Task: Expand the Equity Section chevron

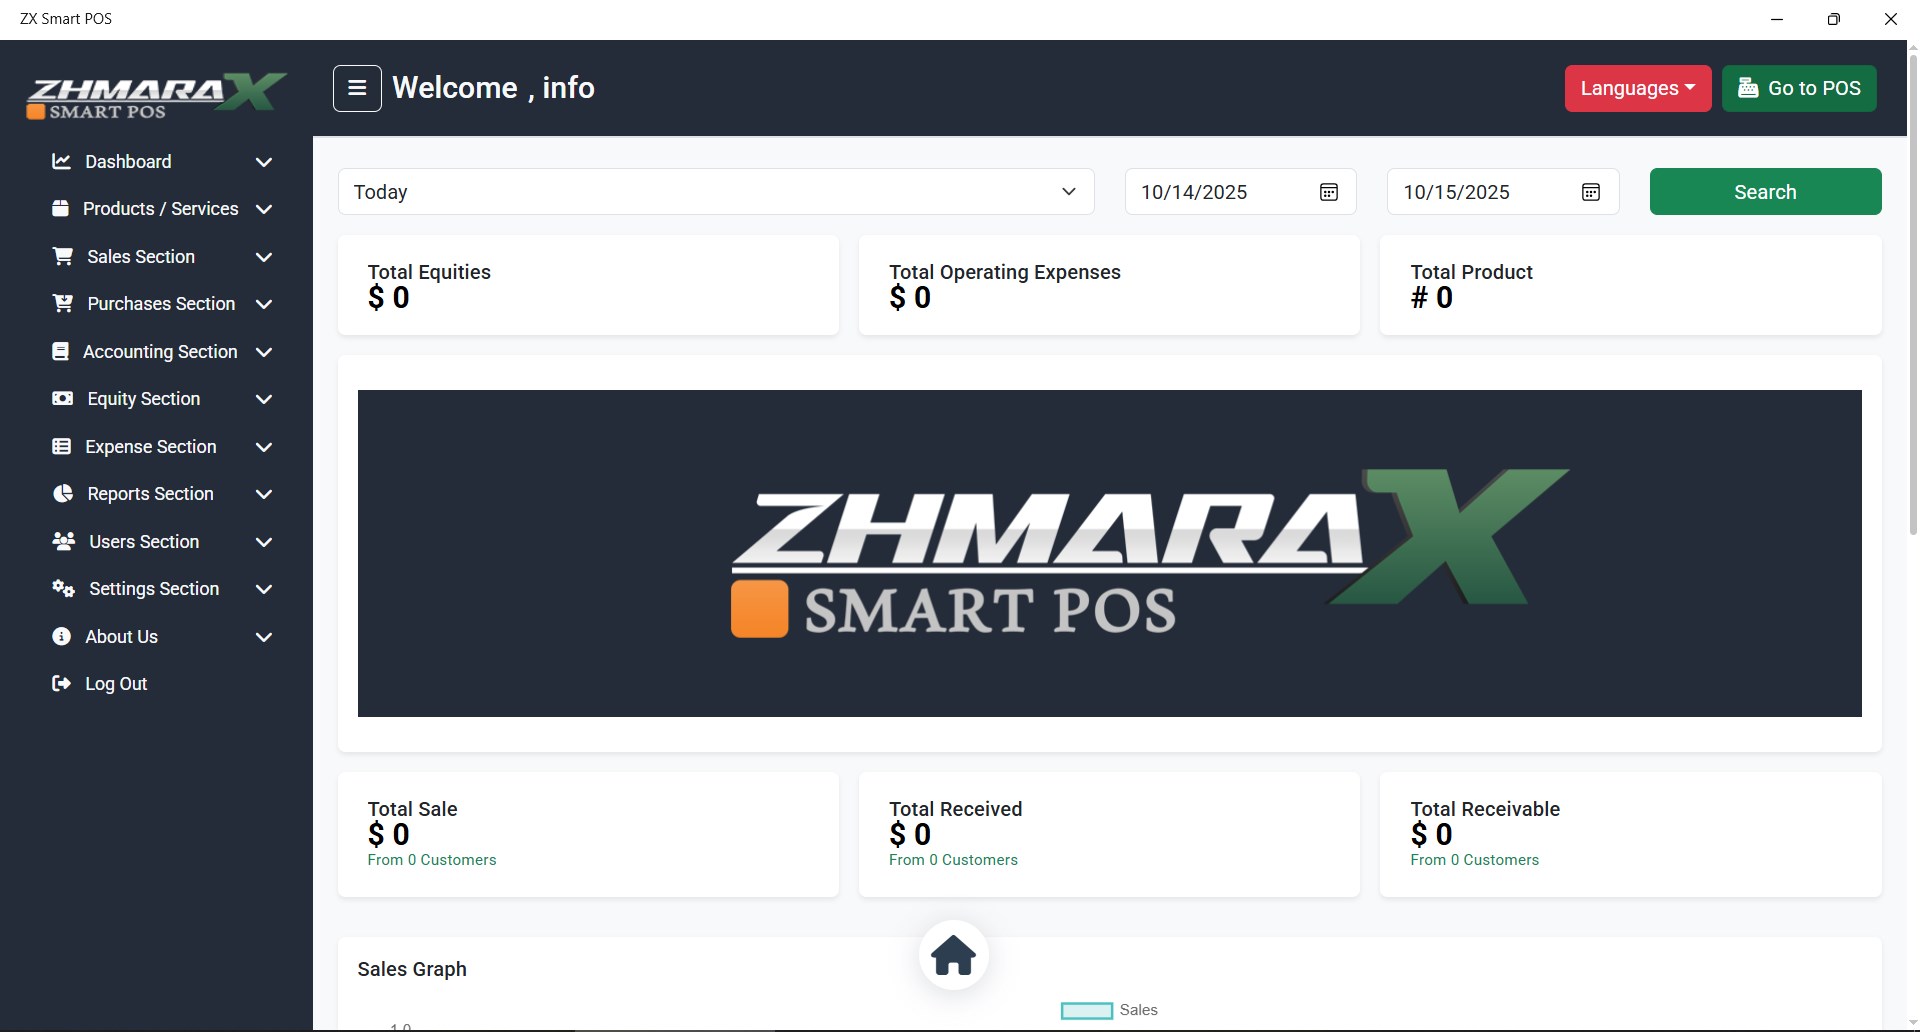Action: pos(264,399)
